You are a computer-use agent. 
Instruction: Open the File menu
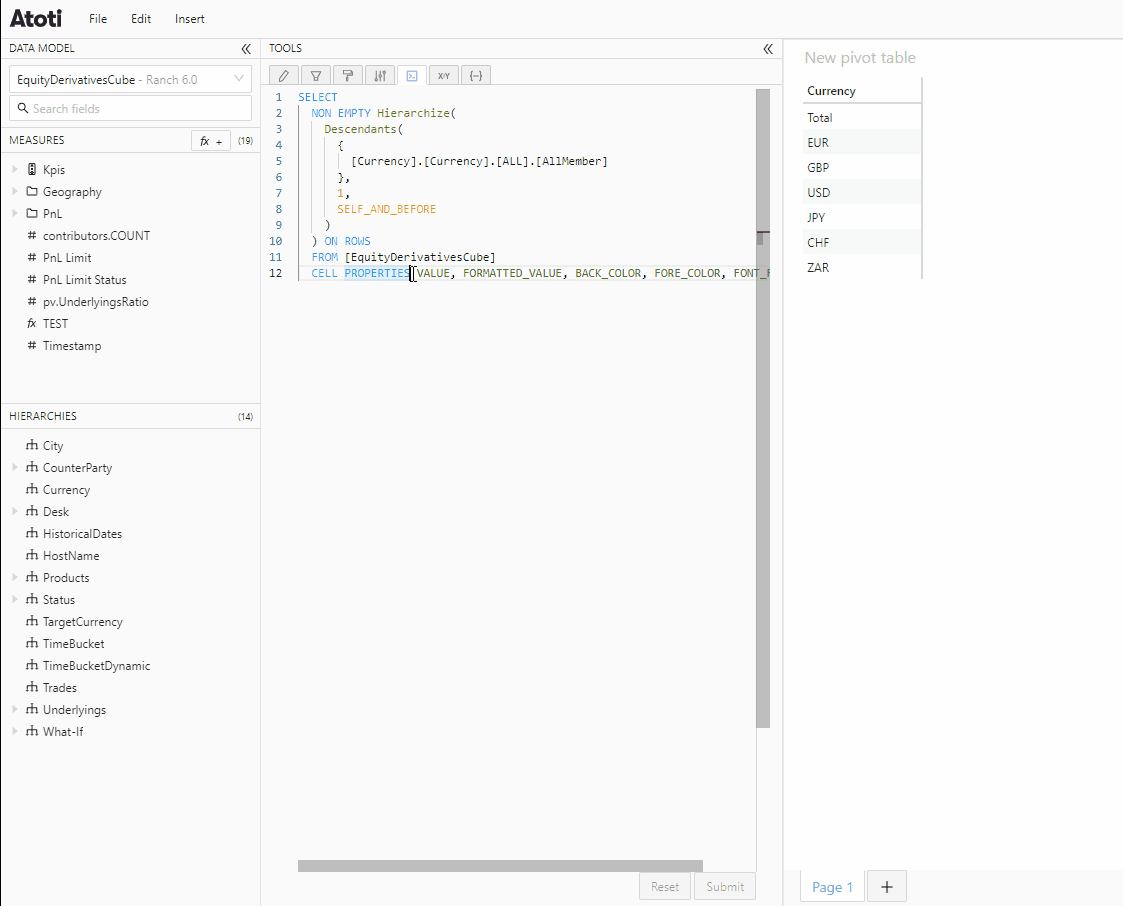pyautogui.click(x=98, y=19)
